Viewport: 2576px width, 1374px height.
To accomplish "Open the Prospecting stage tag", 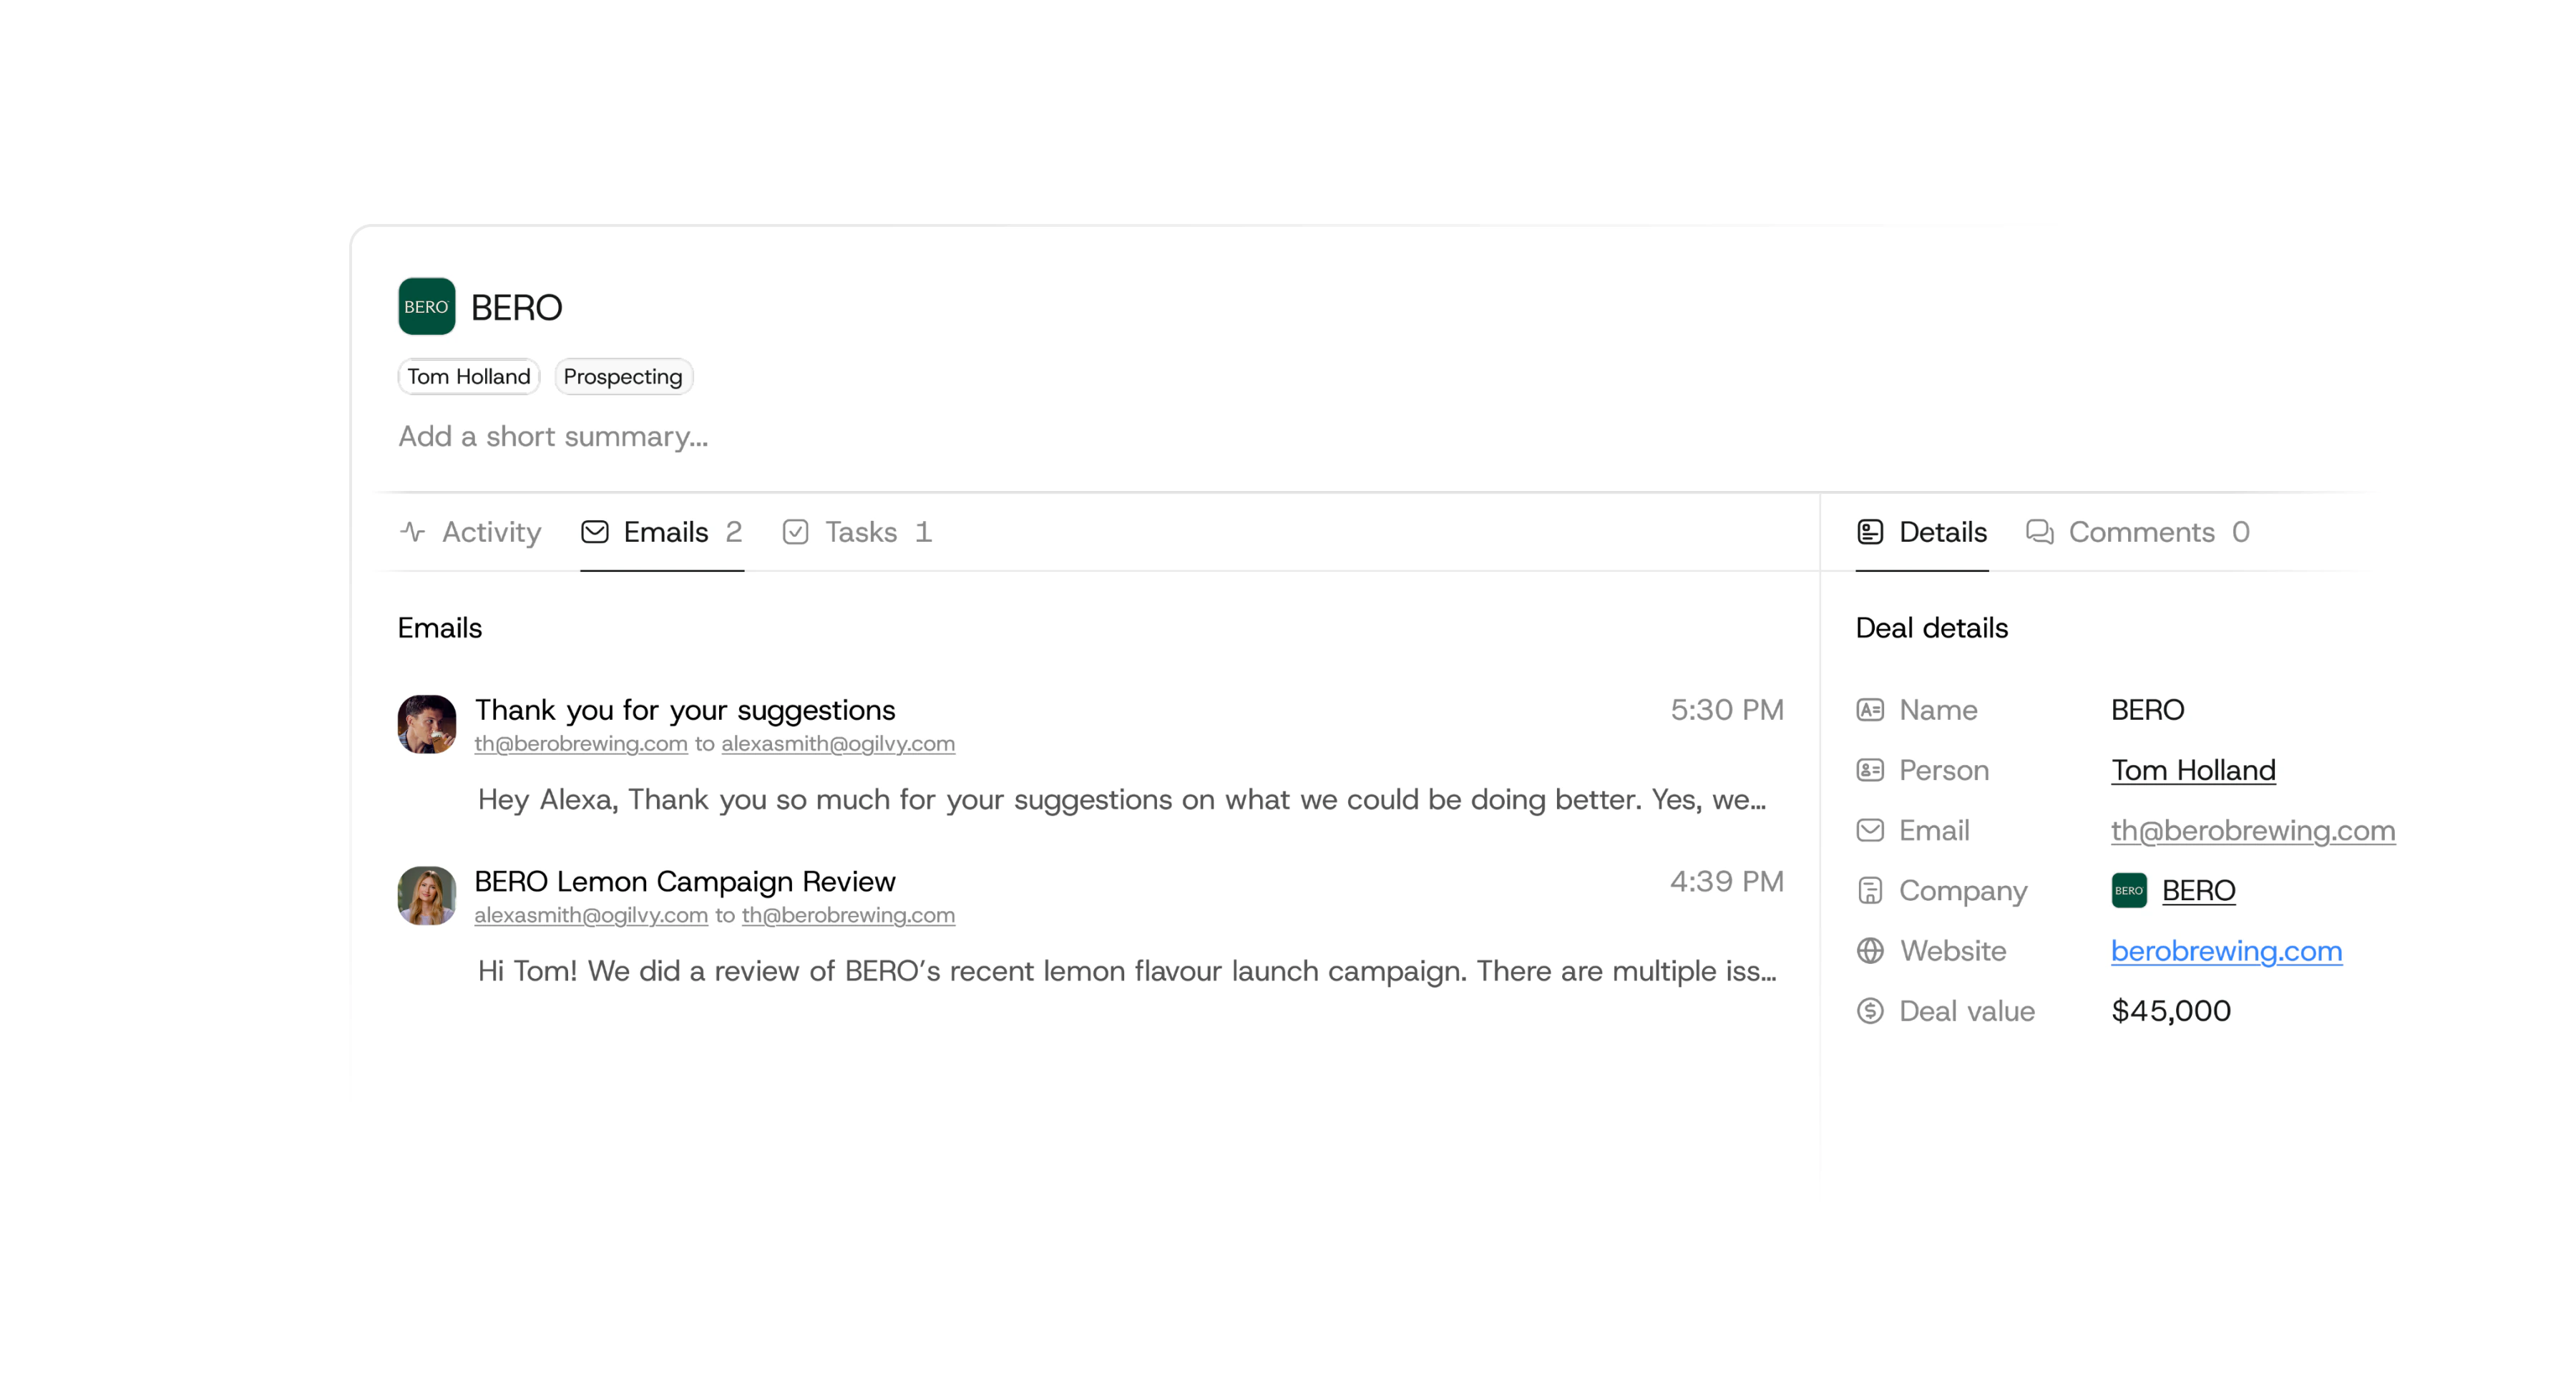I will pyautogui.click(x=623, y=377).
